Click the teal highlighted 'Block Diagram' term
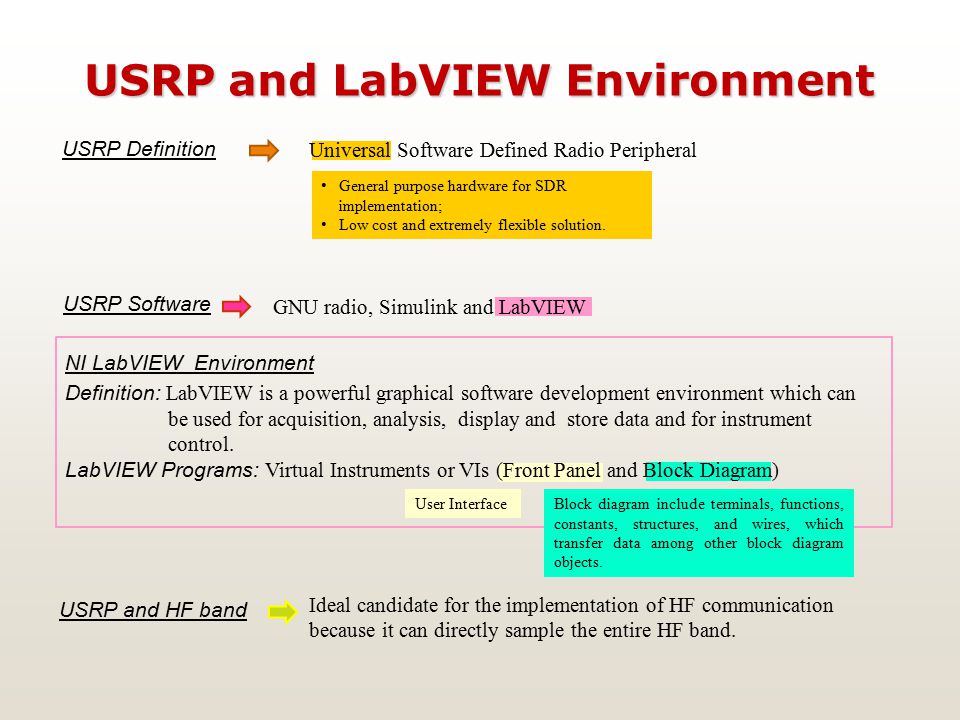The height and width of the screenshot is (720, 960). click(708, 470)
